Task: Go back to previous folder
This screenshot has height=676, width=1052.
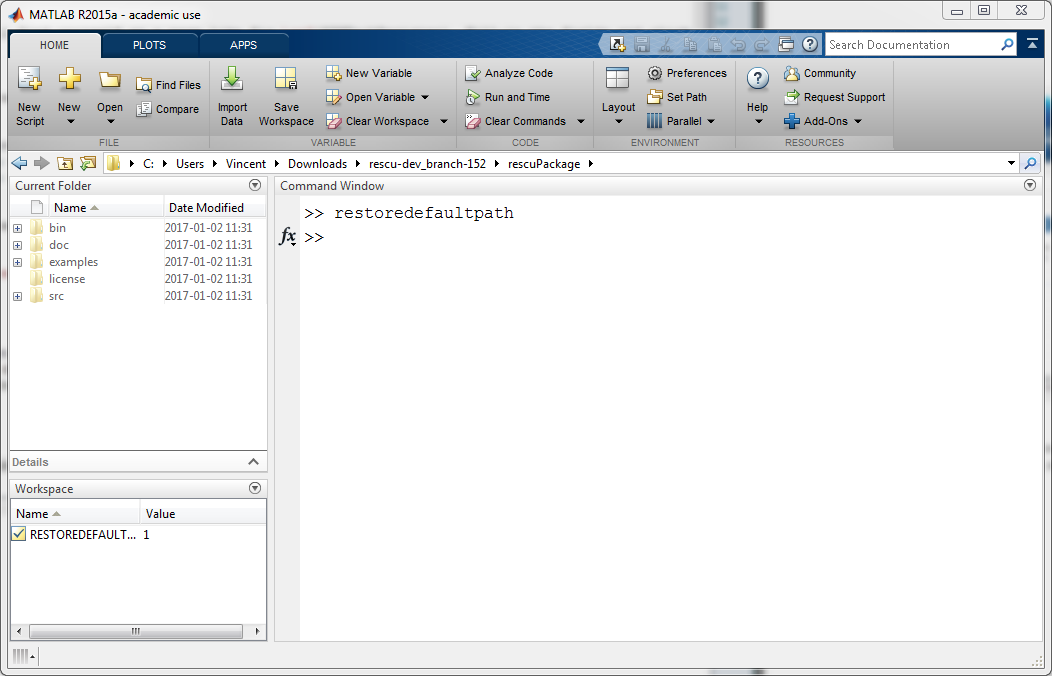Action: point(19,163)
